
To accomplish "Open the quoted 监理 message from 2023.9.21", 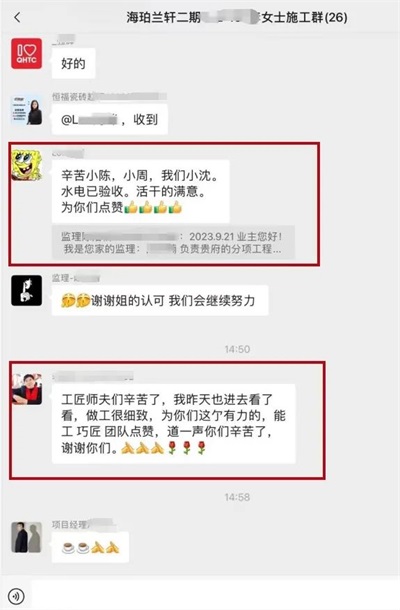I will 173,242.
